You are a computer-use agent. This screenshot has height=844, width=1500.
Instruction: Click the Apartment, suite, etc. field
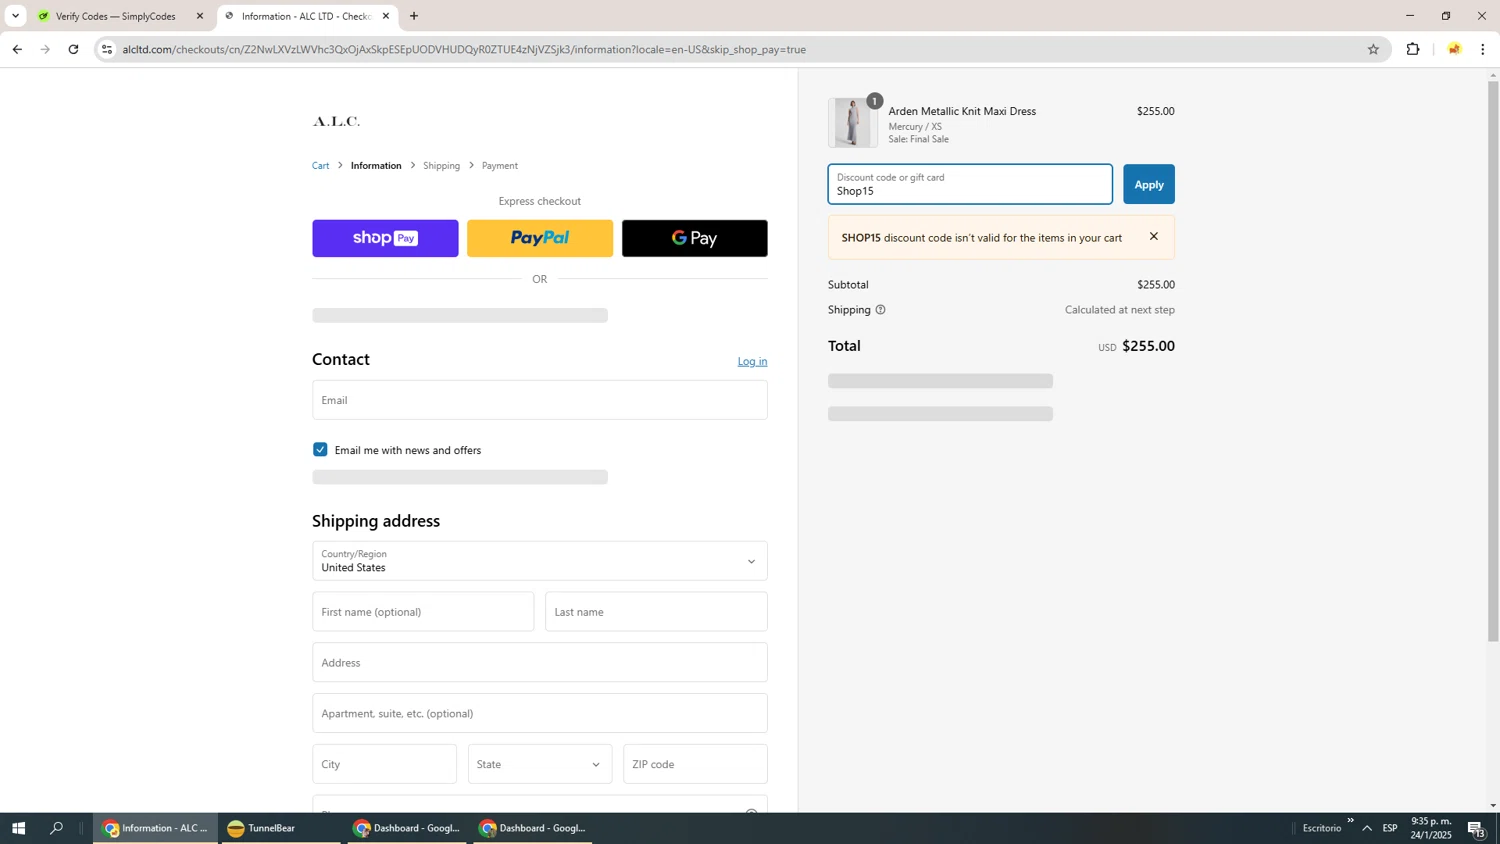[x=540, y=714]
